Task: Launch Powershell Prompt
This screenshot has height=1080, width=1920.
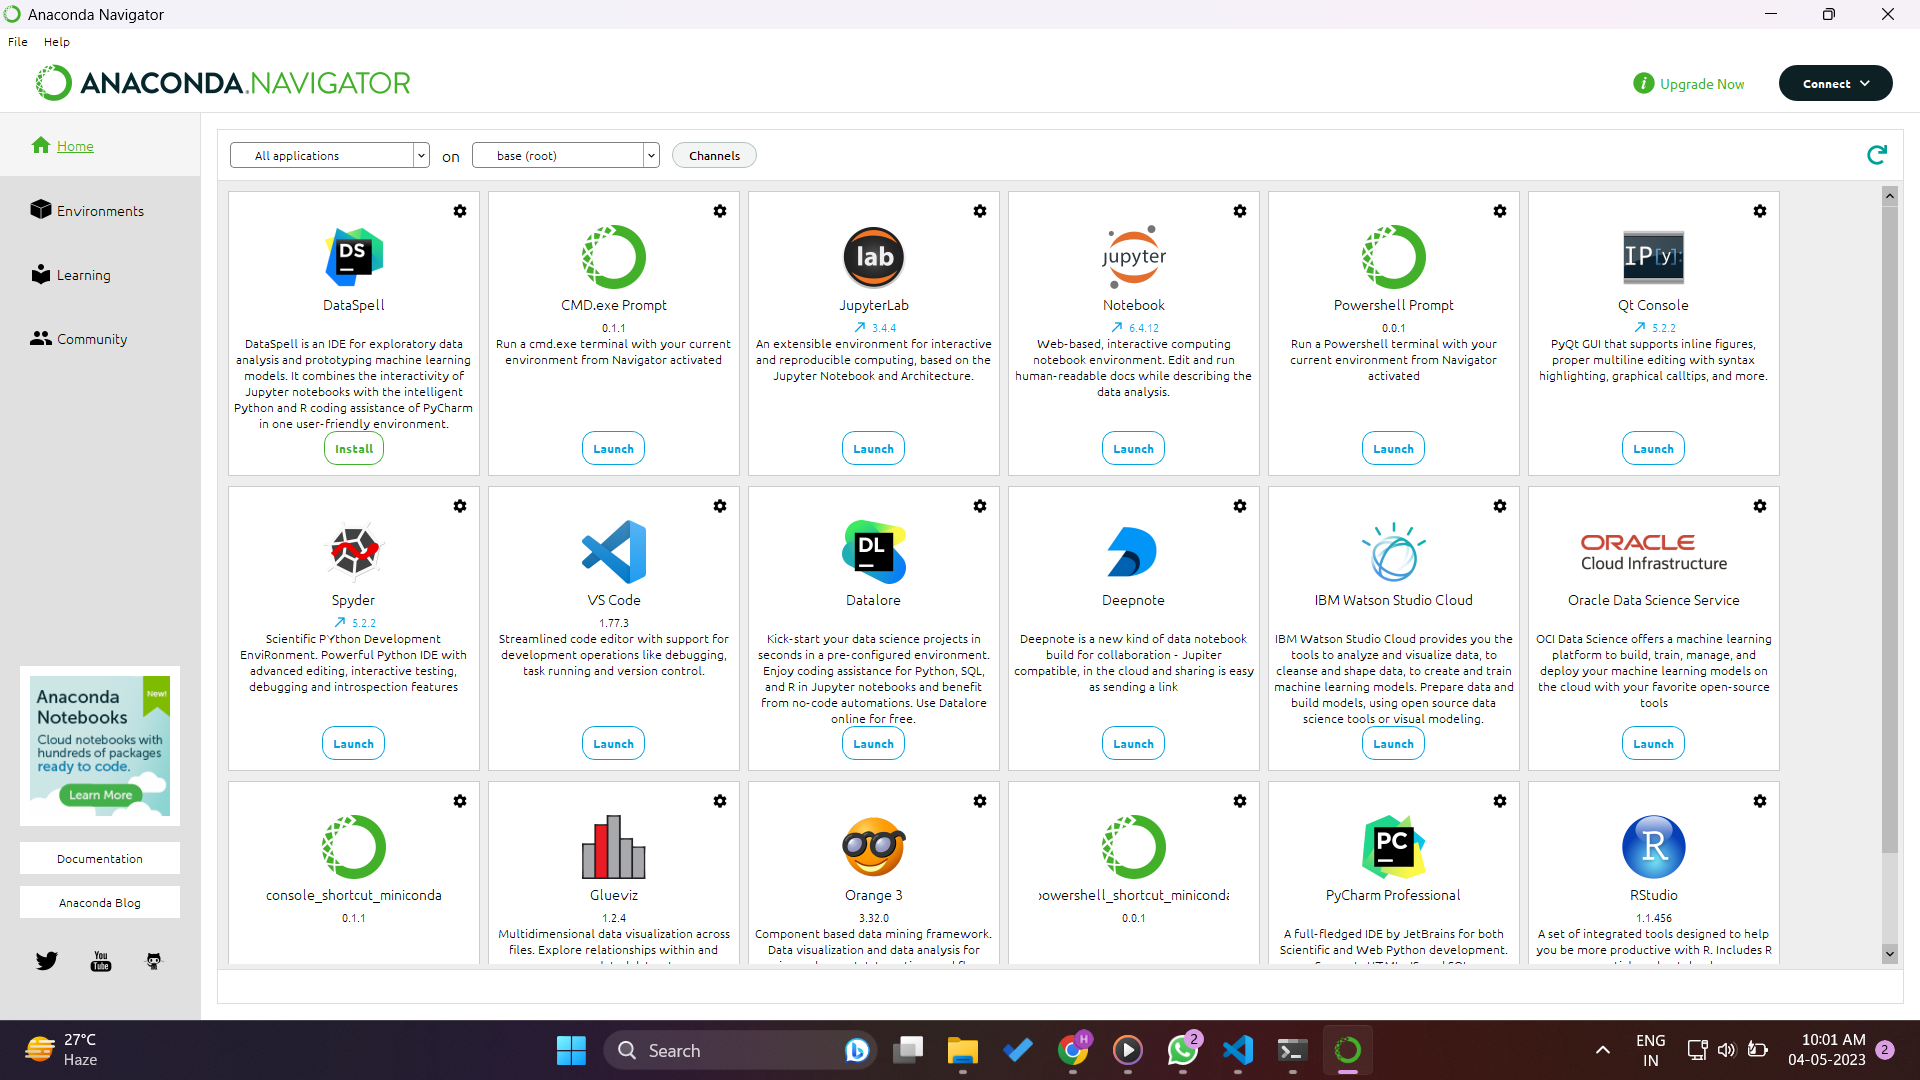Action: click(1394, 449)
